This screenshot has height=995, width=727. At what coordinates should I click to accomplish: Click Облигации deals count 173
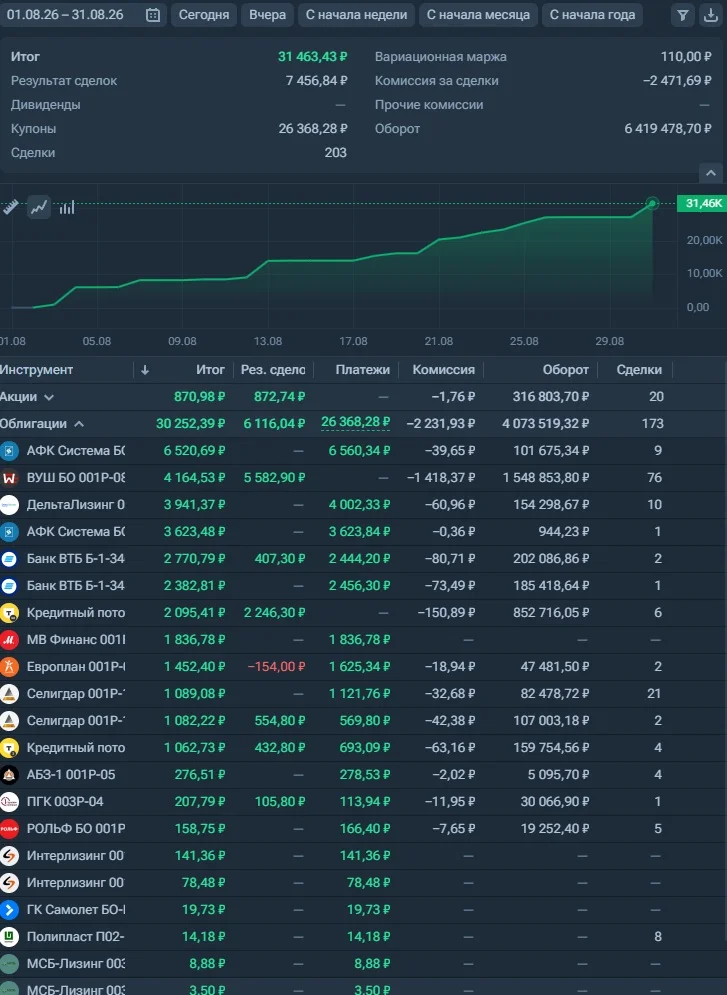(653, 423)
